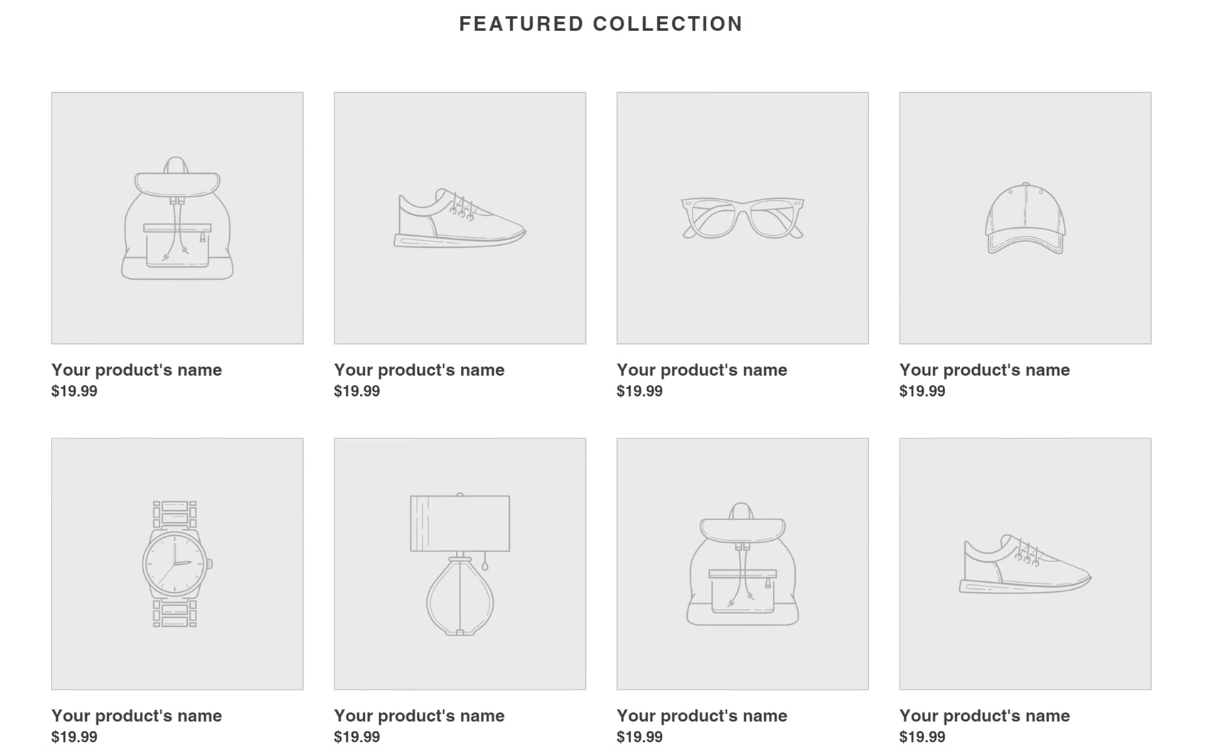This screenshot has width=1206, height=752.
Task: Select the backpack image in the bottom row
Action: point(742,564)
